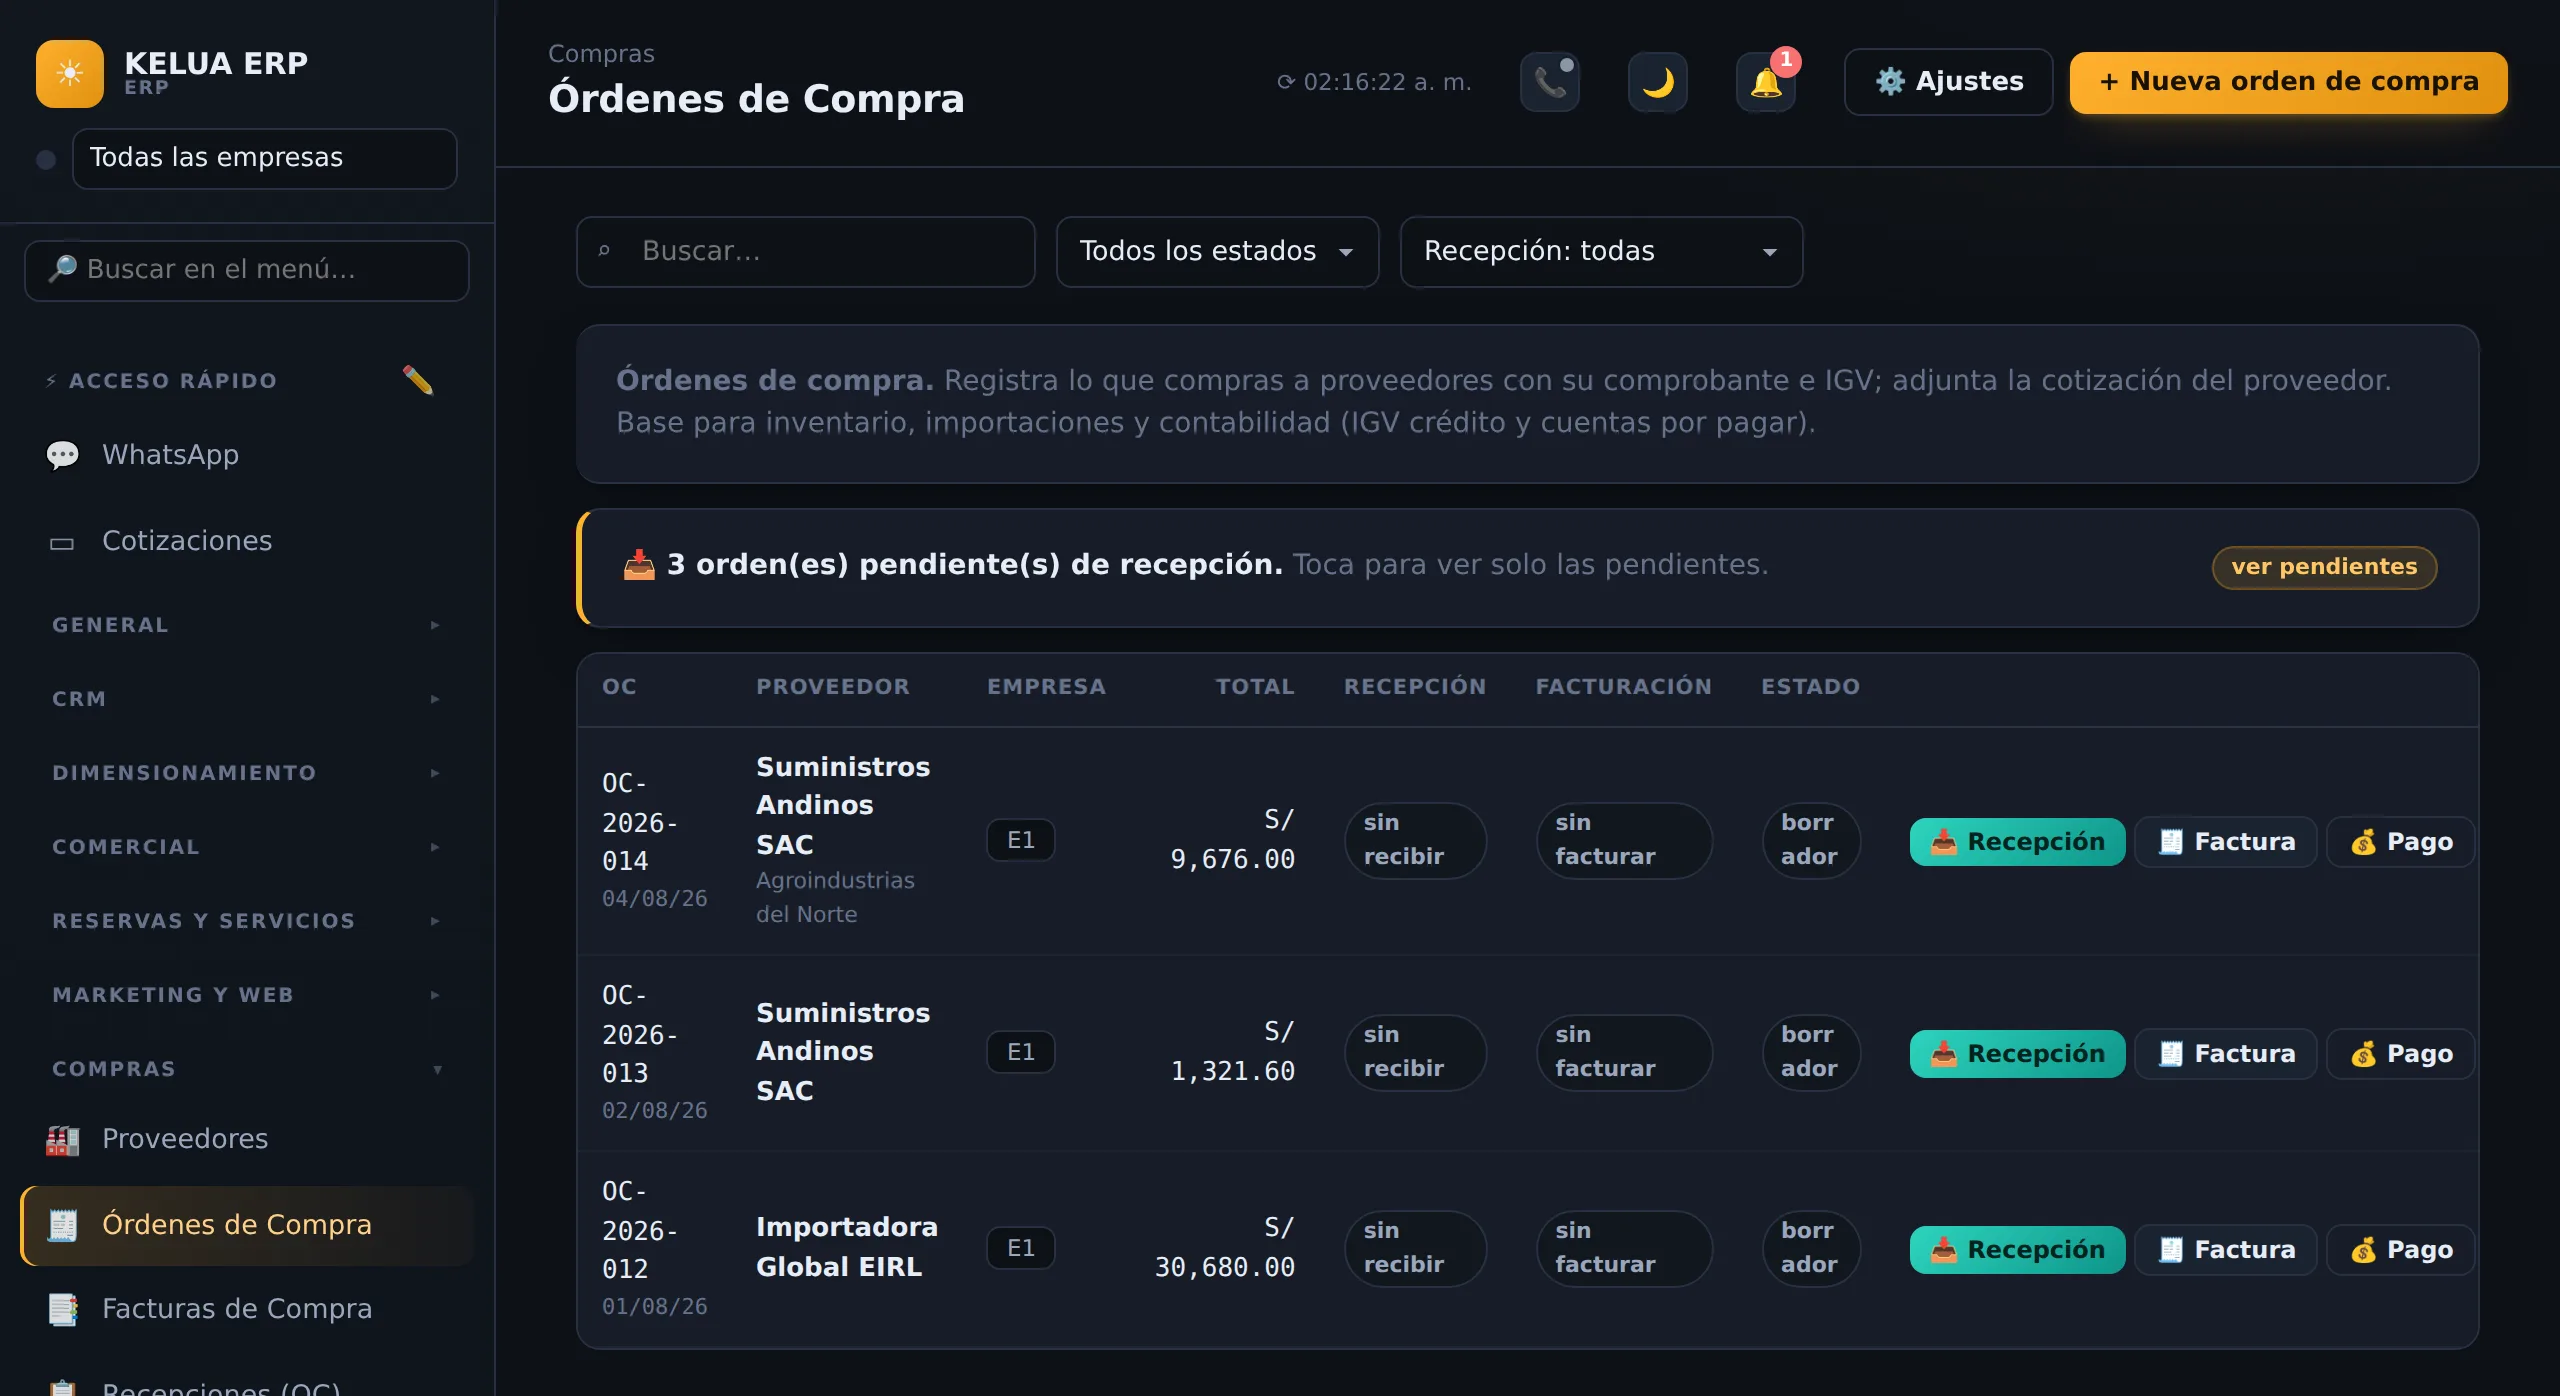2560x1396 pixels.
Task: Expand the MARKETING Y WEB section
Action: coord(246,995)
